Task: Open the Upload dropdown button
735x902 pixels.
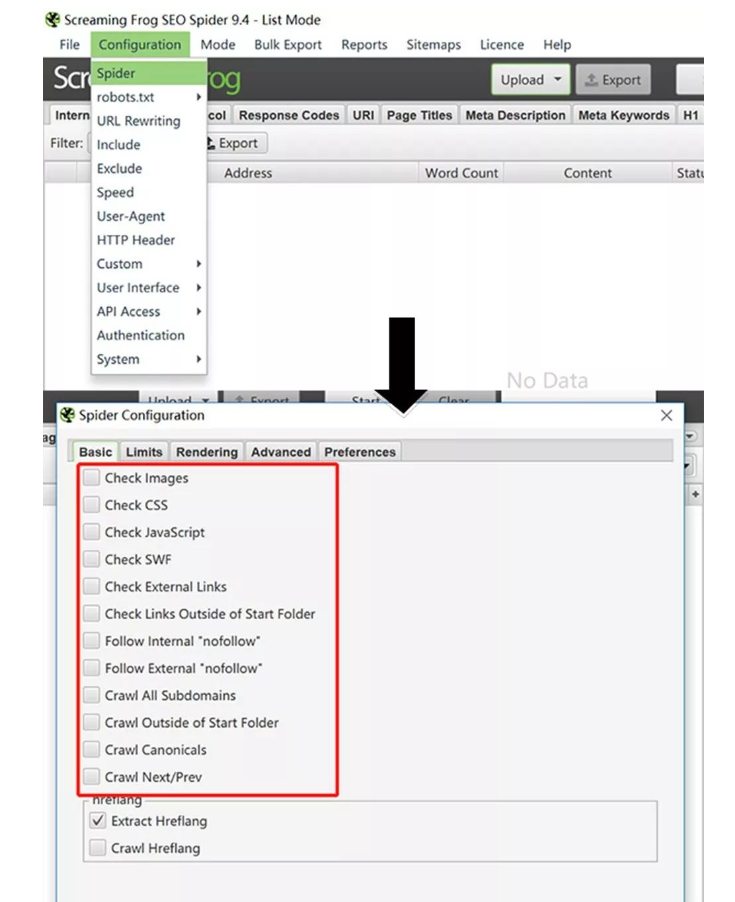Action: (530, 79)
